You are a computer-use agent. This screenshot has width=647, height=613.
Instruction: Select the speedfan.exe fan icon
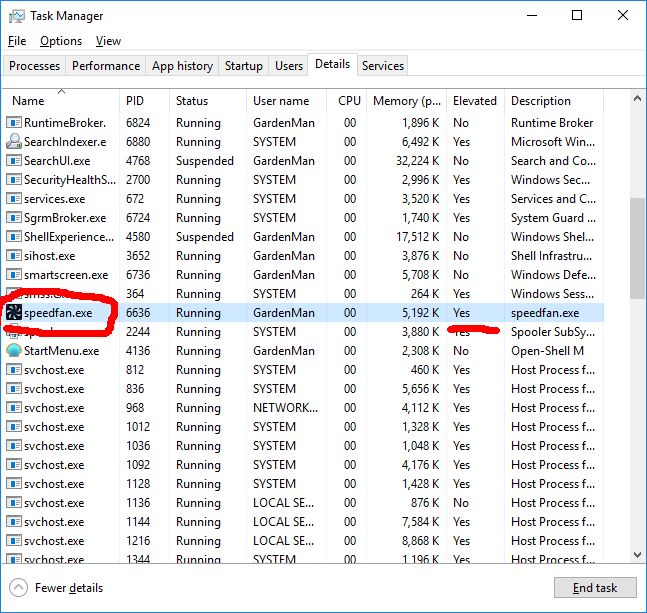pyautogui.click(x=14, y=313)
